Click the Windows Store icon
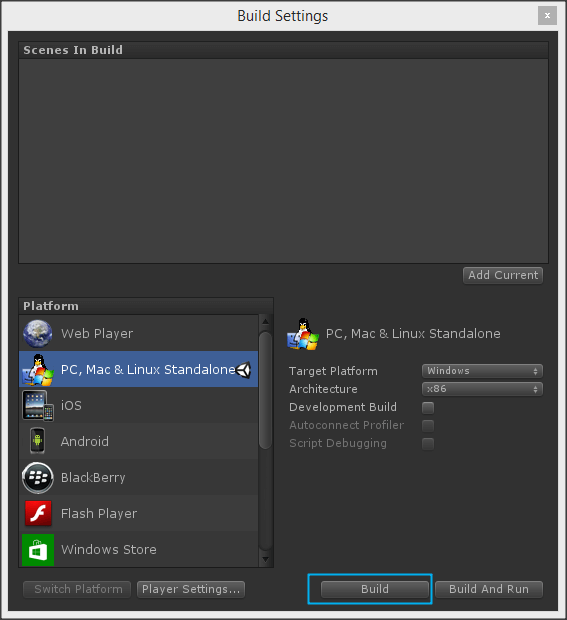Screen dimensions: 567x620 click(38, 550)
